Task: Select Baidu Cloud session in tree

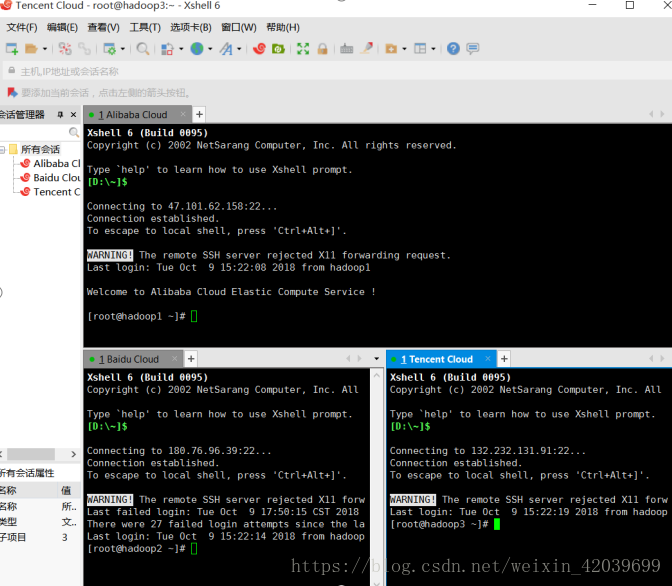Action: click(51, 178)
